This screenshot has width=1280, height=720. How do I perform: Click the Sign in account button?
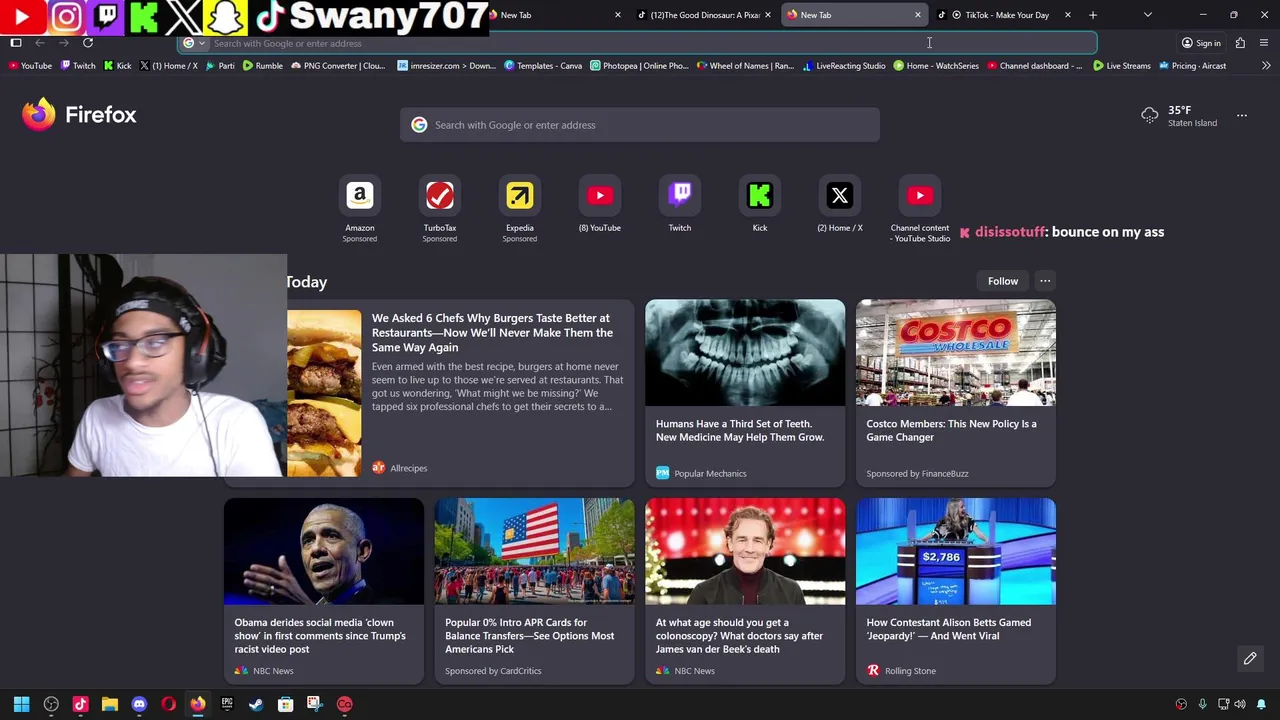1201,43
